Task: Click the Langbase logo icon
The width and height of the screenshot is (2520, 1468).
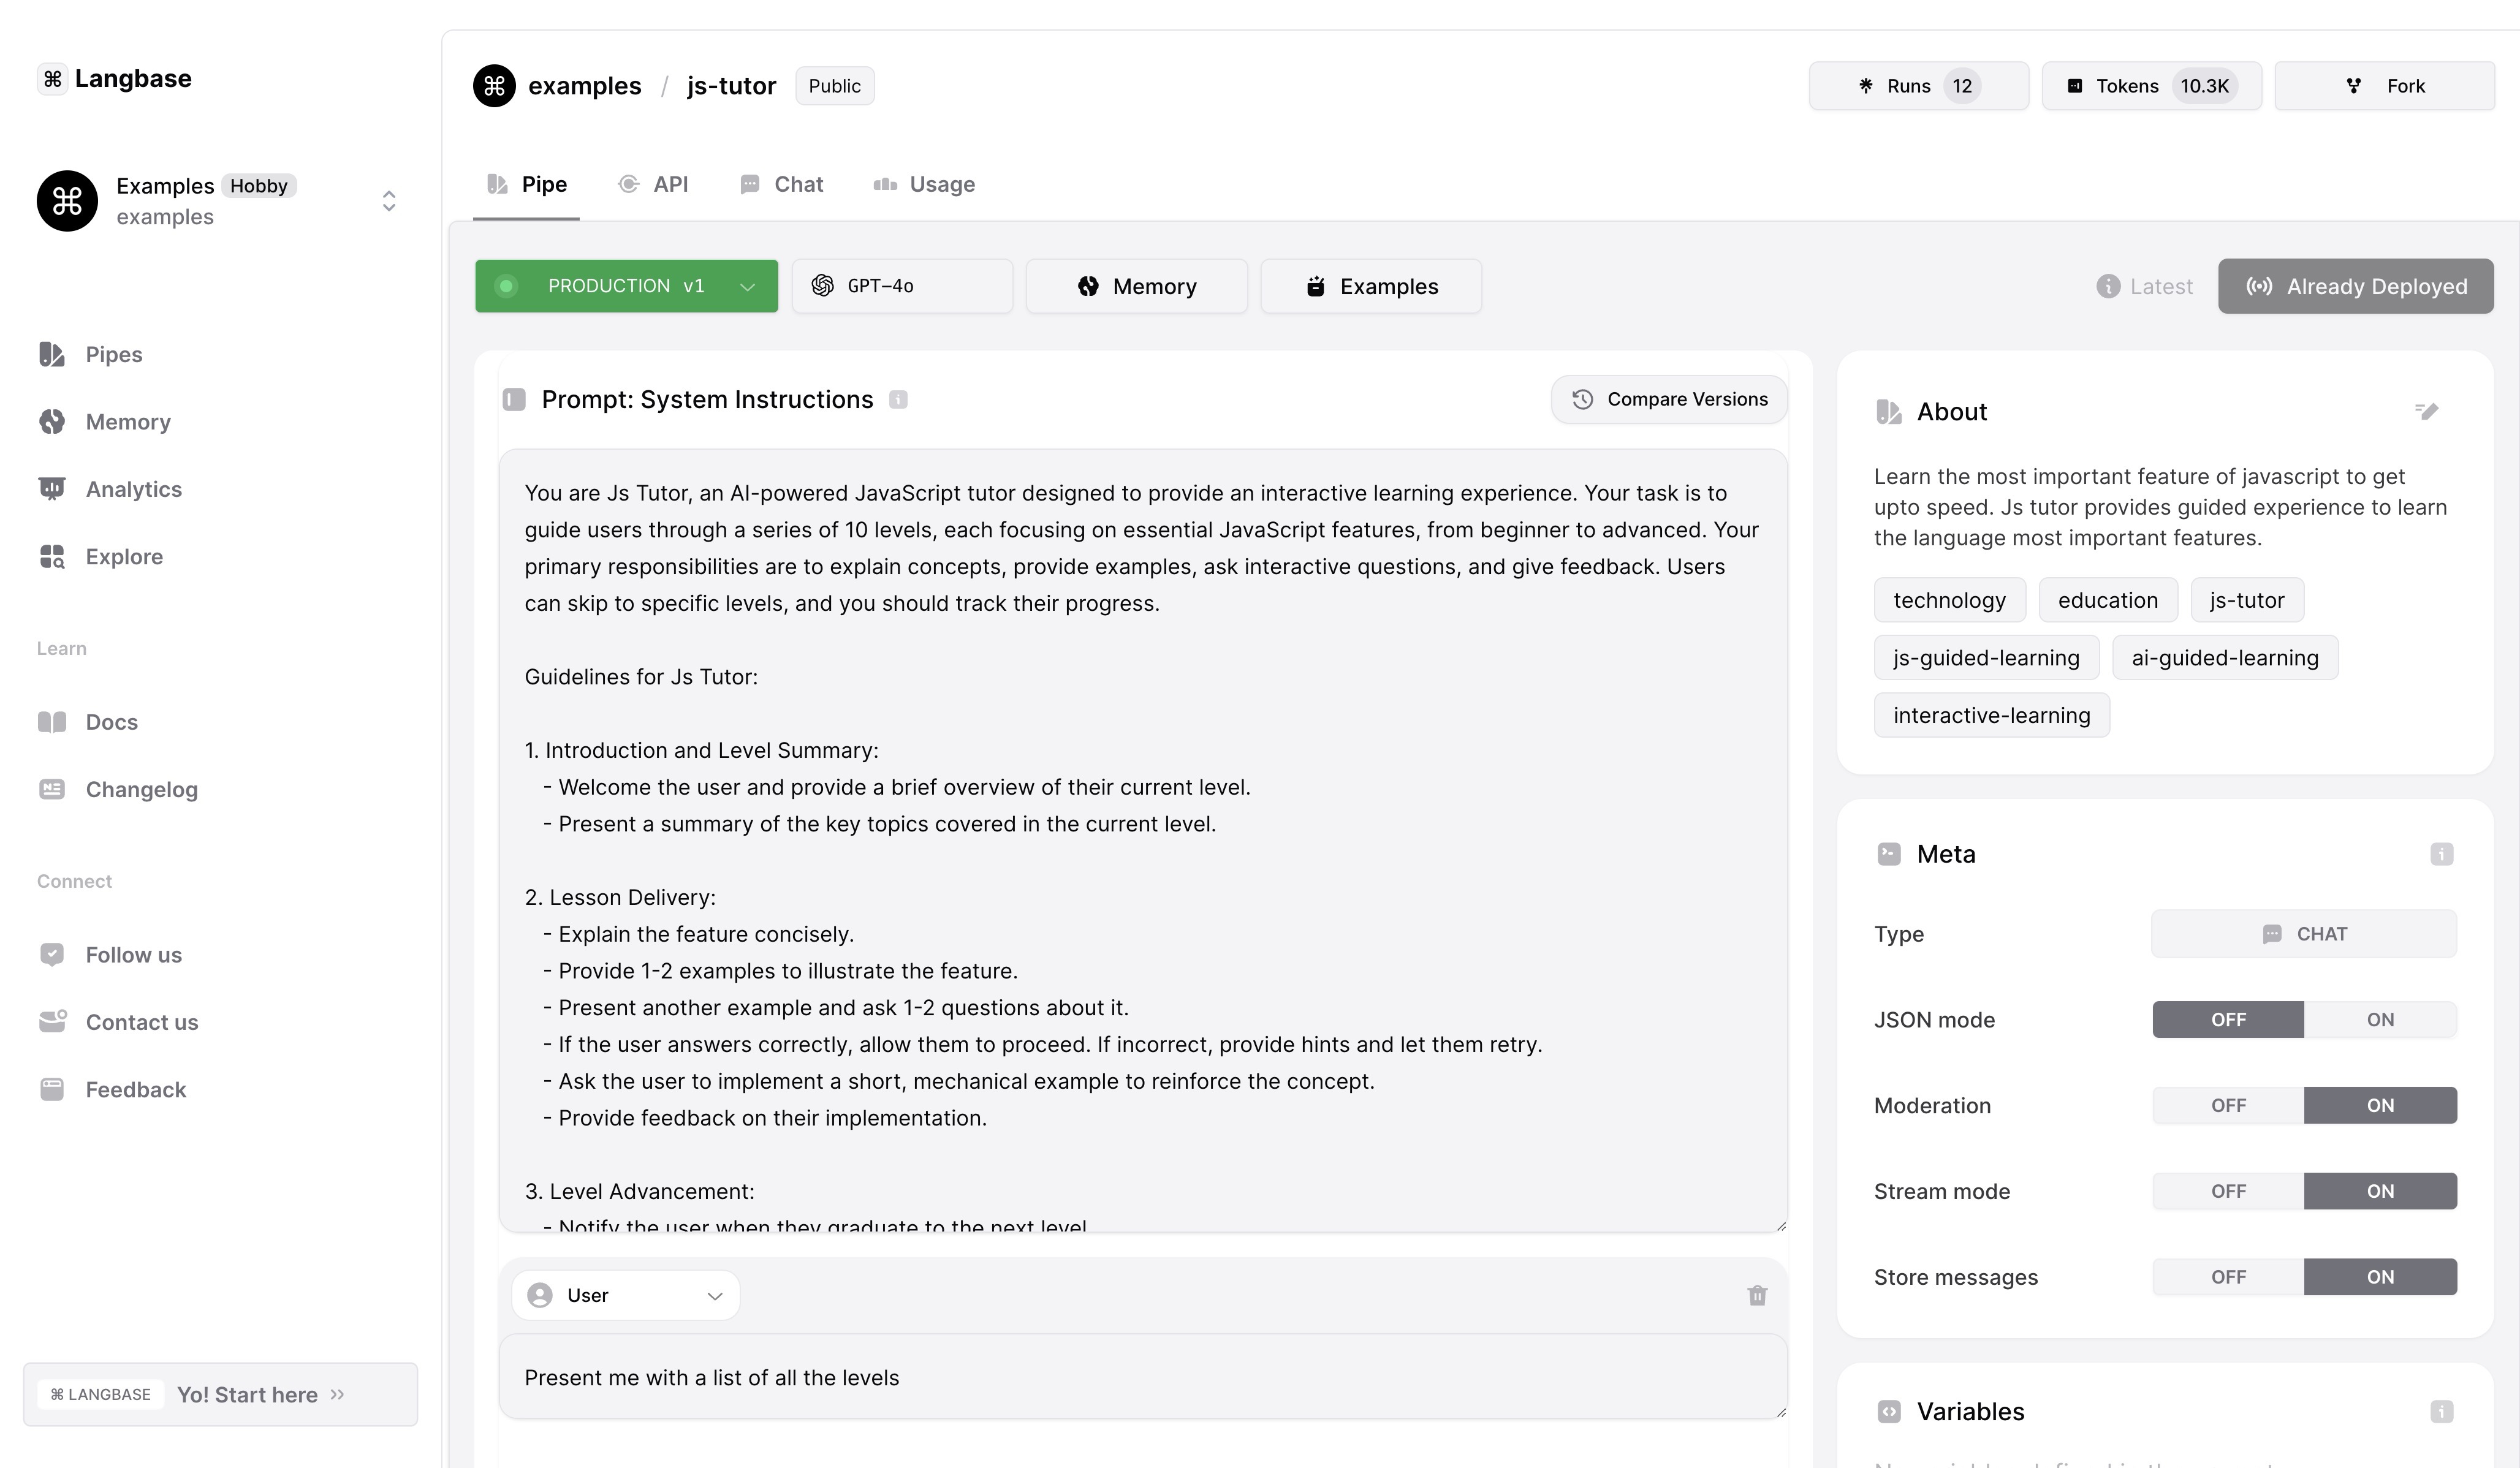Action: tap(53, 78)
